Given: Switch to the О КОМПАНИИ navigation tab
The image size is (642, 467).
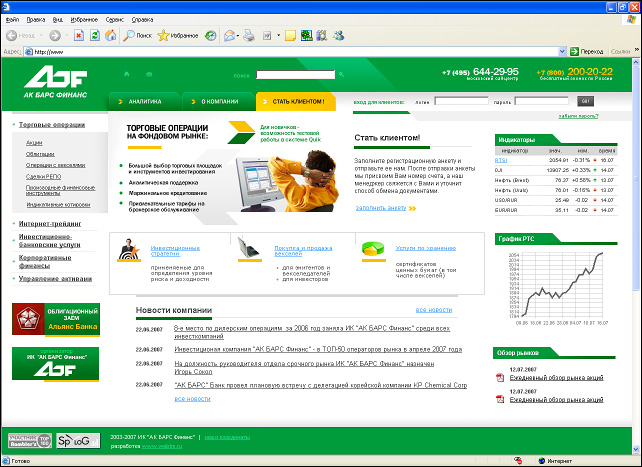Looking at the screenshot, I should pyautogui.click(x=218, y=101).
